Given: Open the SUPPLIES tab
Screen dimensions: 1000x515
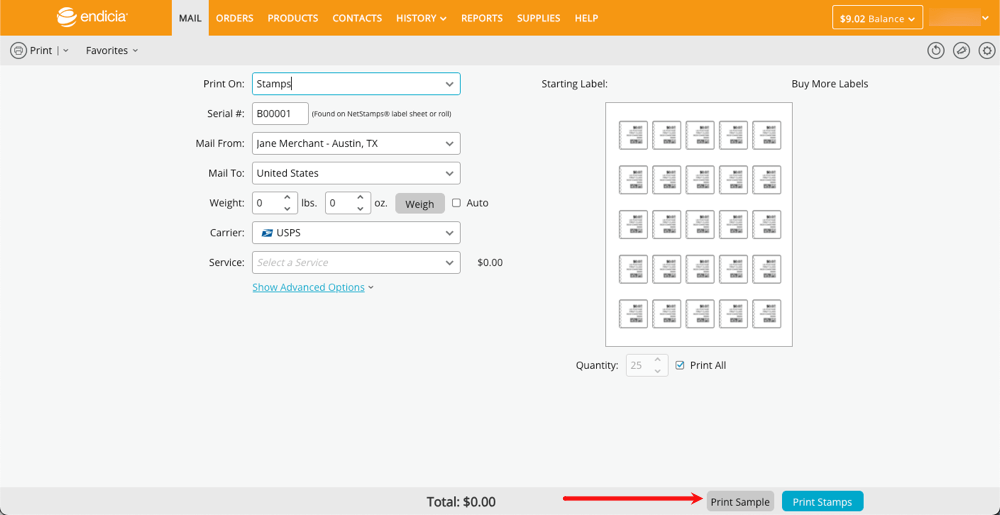Looking at the screenshot, I should tap(538, 18).
